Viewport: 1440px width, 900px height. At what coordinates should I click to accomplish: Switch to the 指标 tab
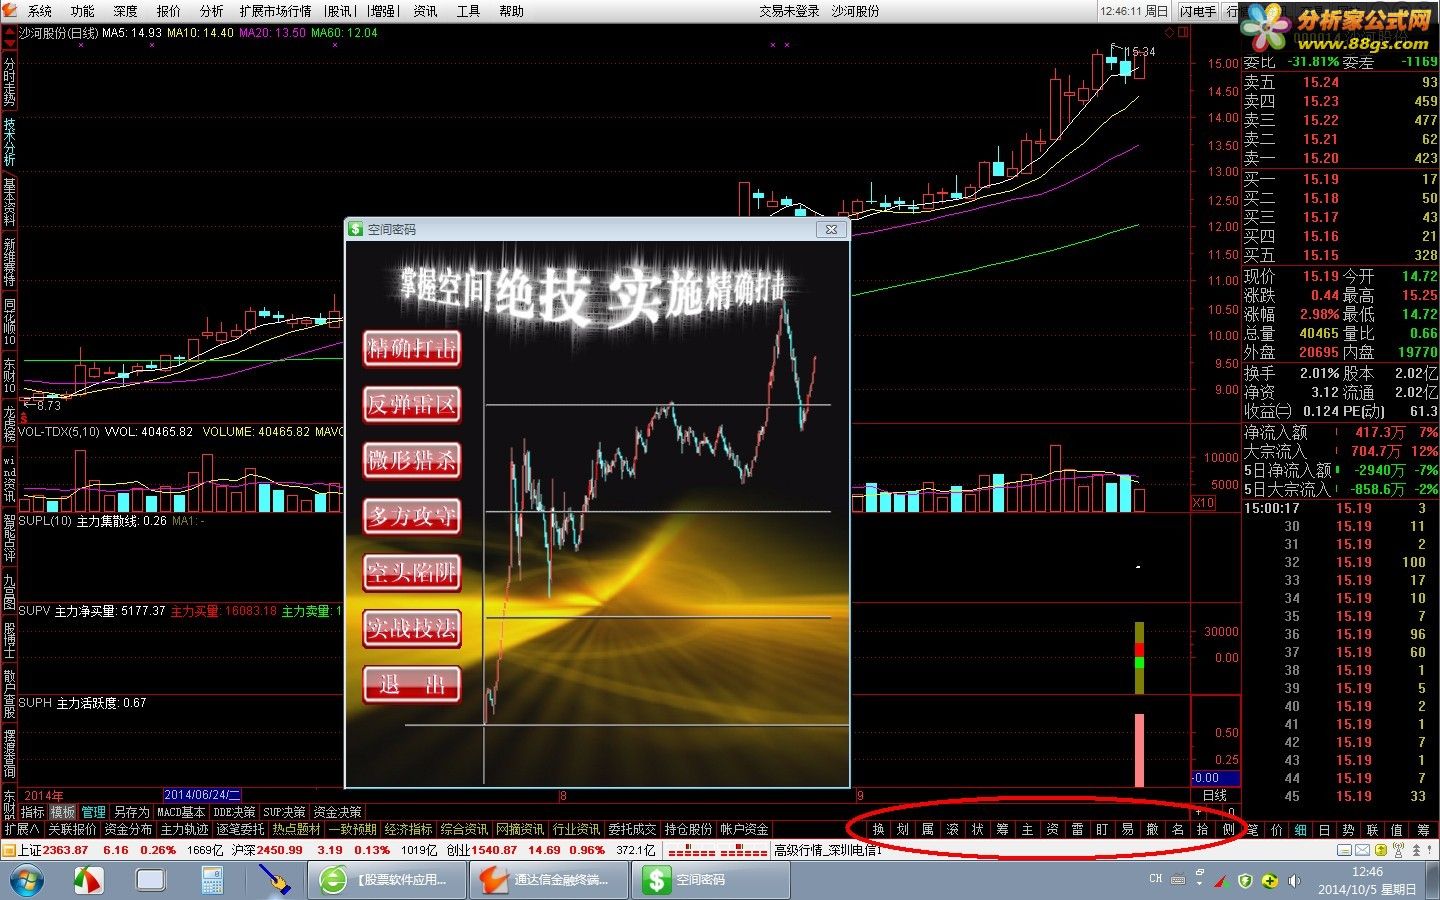33,812
